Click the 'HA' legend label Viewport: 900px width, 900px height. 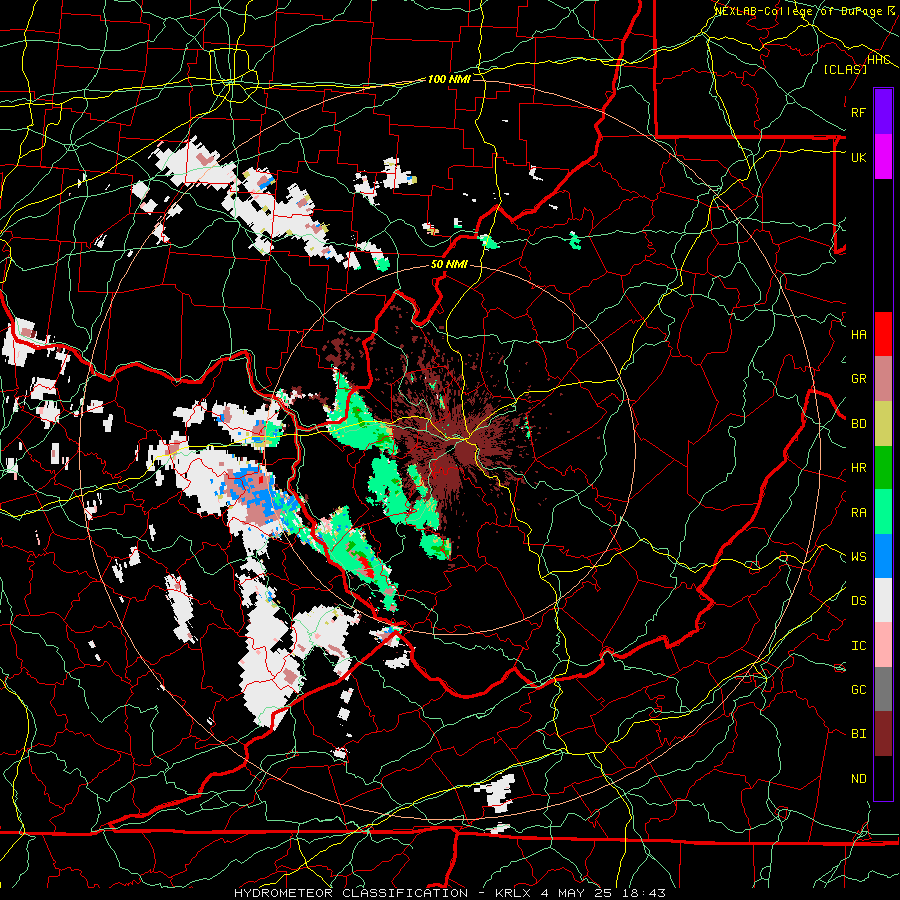click(x=858, y=335)
